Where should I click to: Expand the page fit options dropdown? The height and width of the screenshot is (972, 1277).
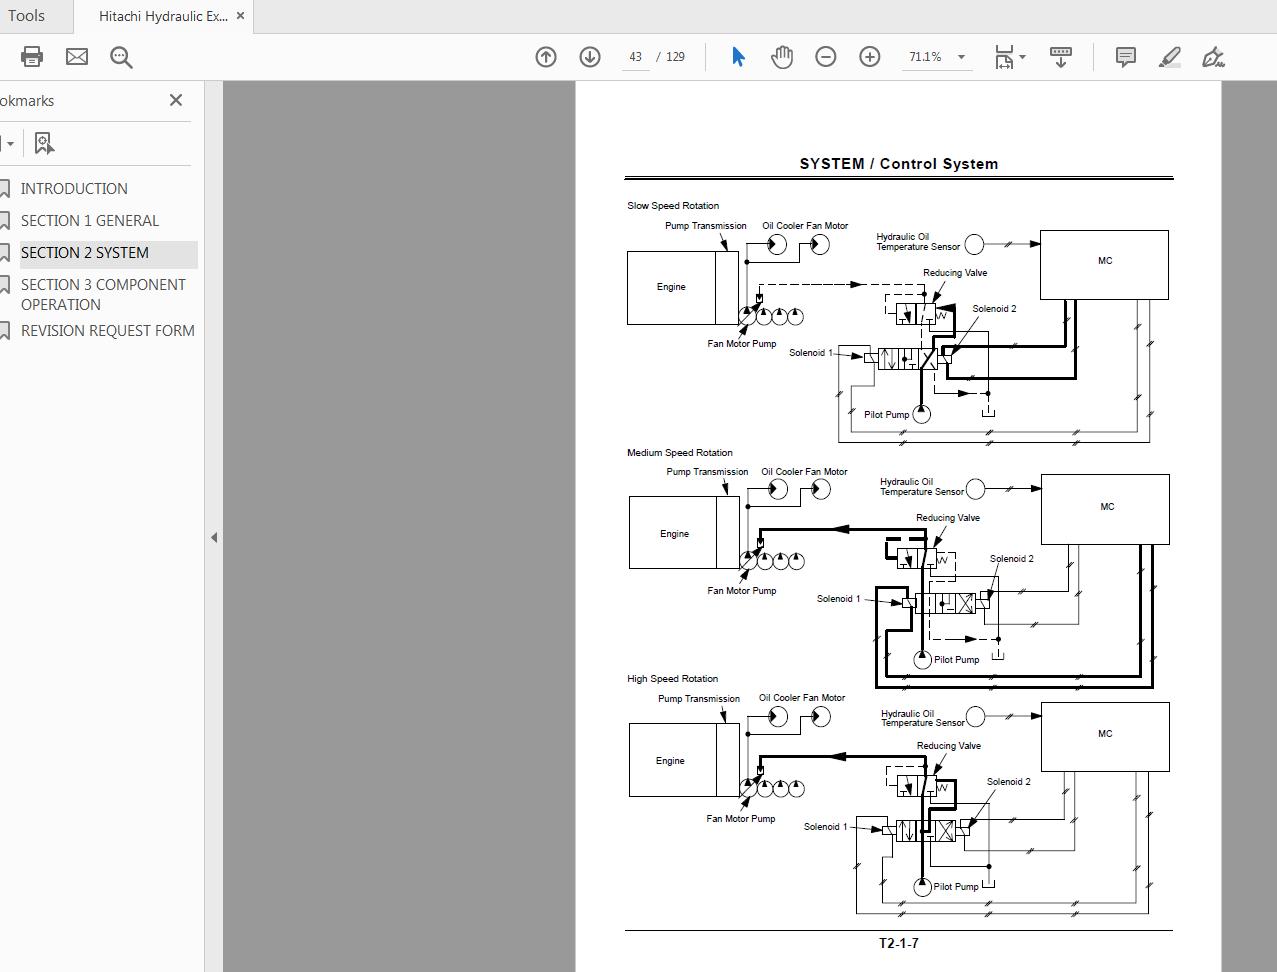pyautogui.click(x=1022, y=57)
